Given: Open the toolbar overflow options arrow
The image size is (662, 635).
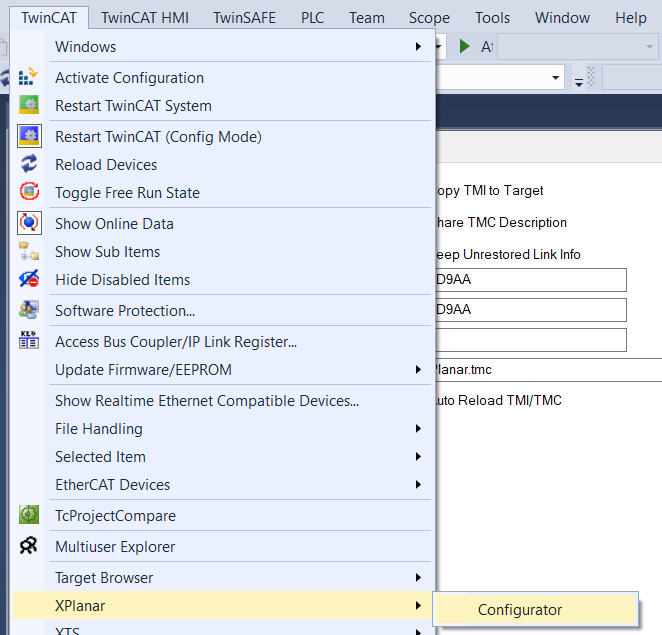Looking at the screenshot, I should (x=579, y=82).
